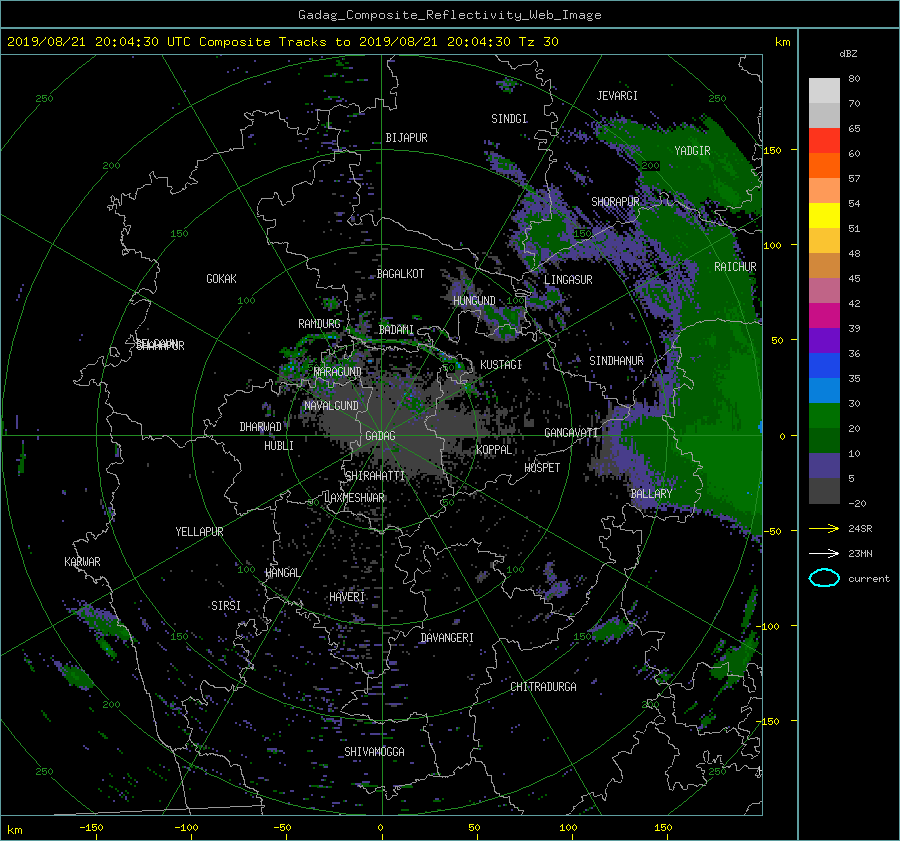900x841 pixels.
Task: Pick the 54 dBZ yellow color swatch
Action: pyautogui.click(x=824, y=215)
